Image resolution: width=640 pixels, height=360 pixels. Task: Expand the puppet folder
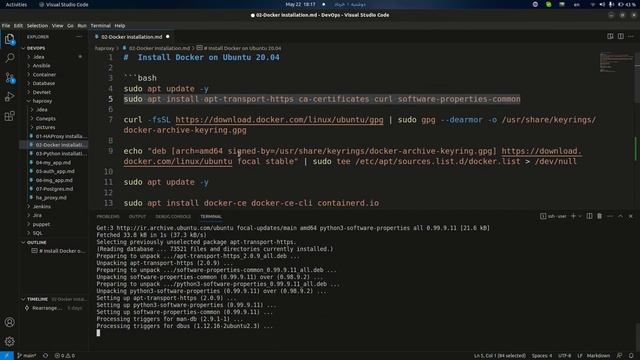point(41,224)
